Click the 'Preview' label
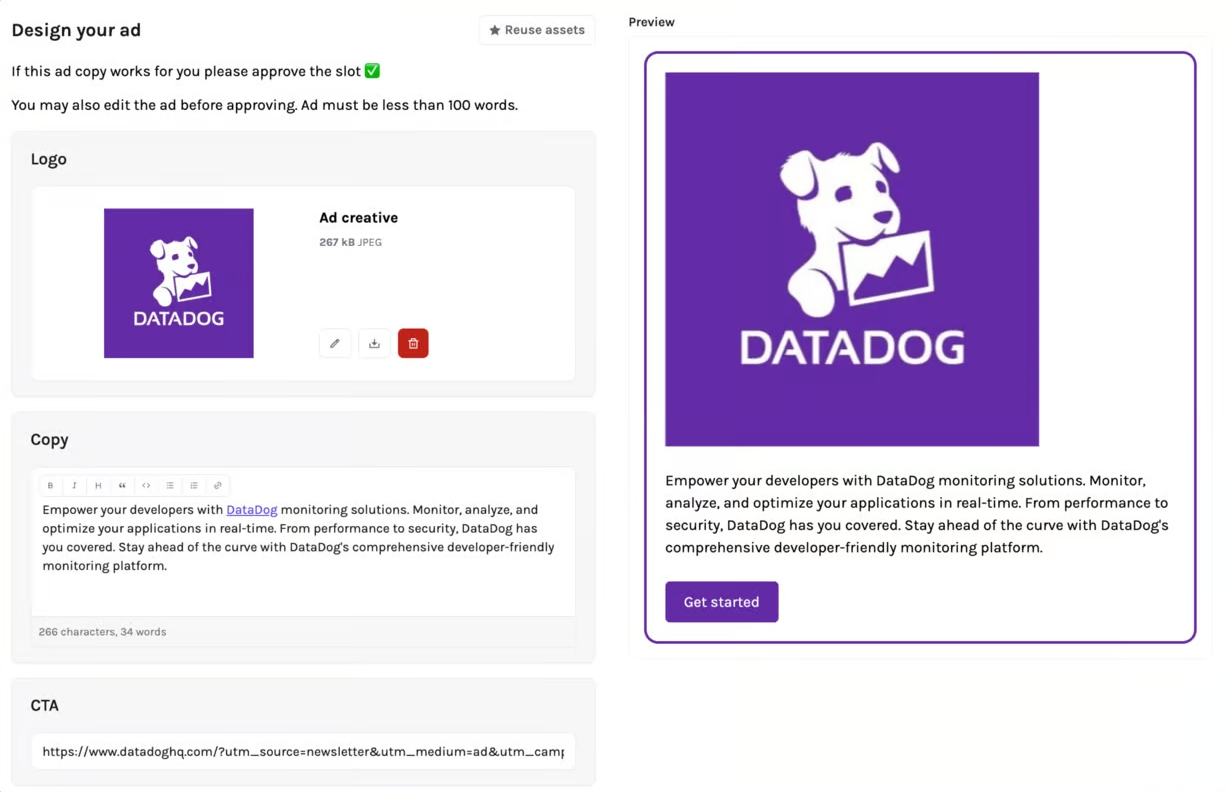 tap(651, 22)
